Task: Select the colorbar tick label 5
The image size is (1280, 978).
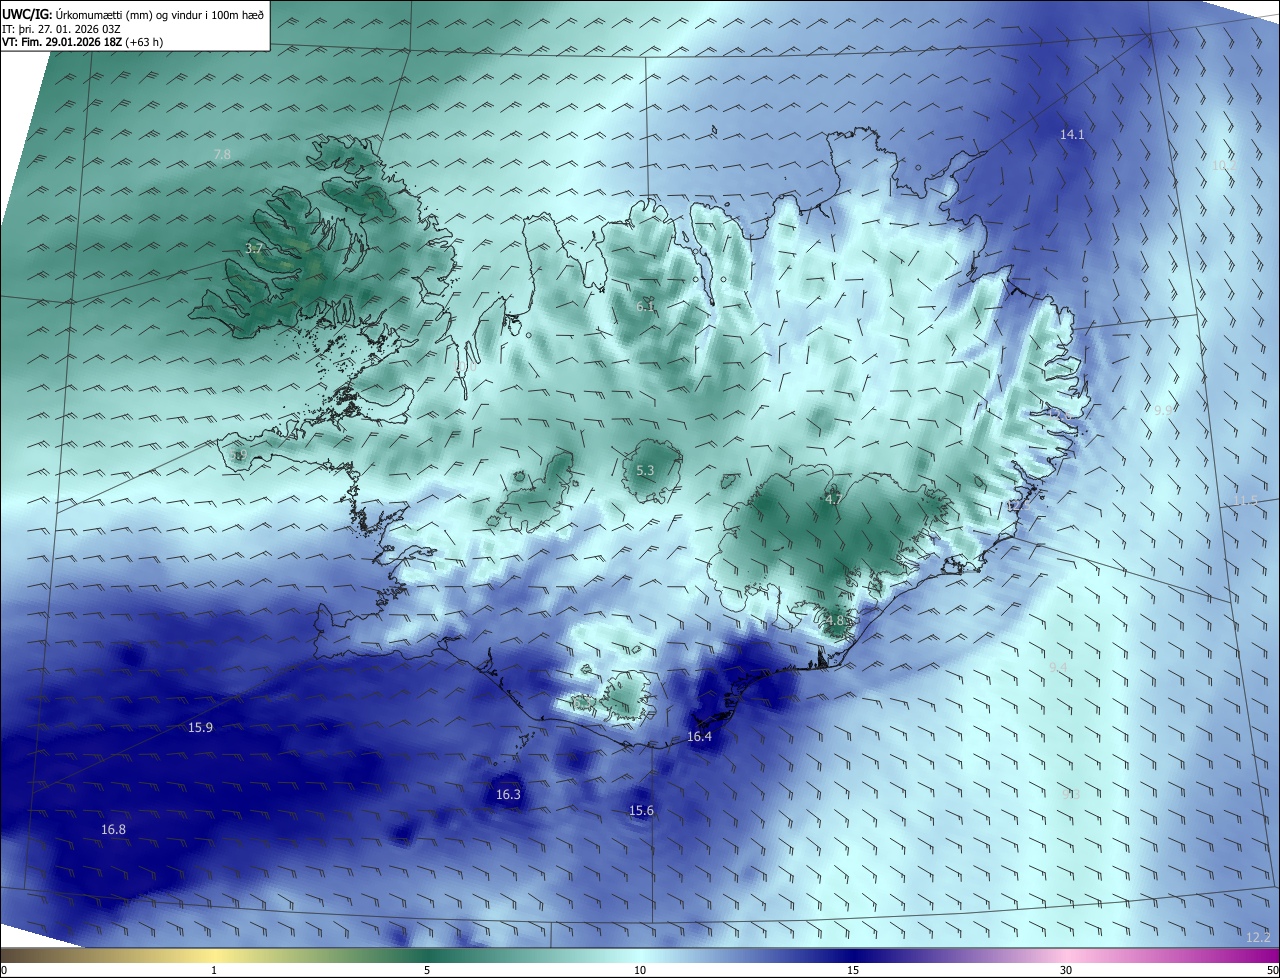Action: pyautogui.click(x=427, y=970)
